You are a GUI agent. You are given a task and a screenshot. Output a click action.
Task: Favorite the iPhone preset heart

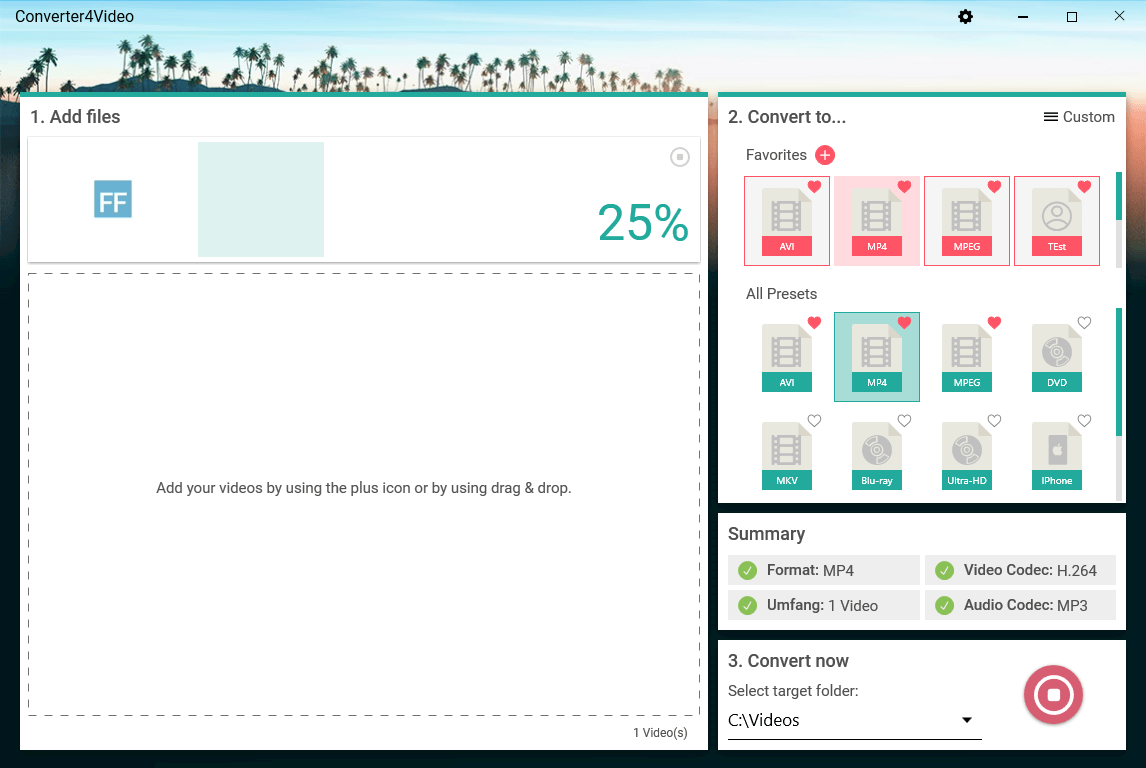[1085, 420]
